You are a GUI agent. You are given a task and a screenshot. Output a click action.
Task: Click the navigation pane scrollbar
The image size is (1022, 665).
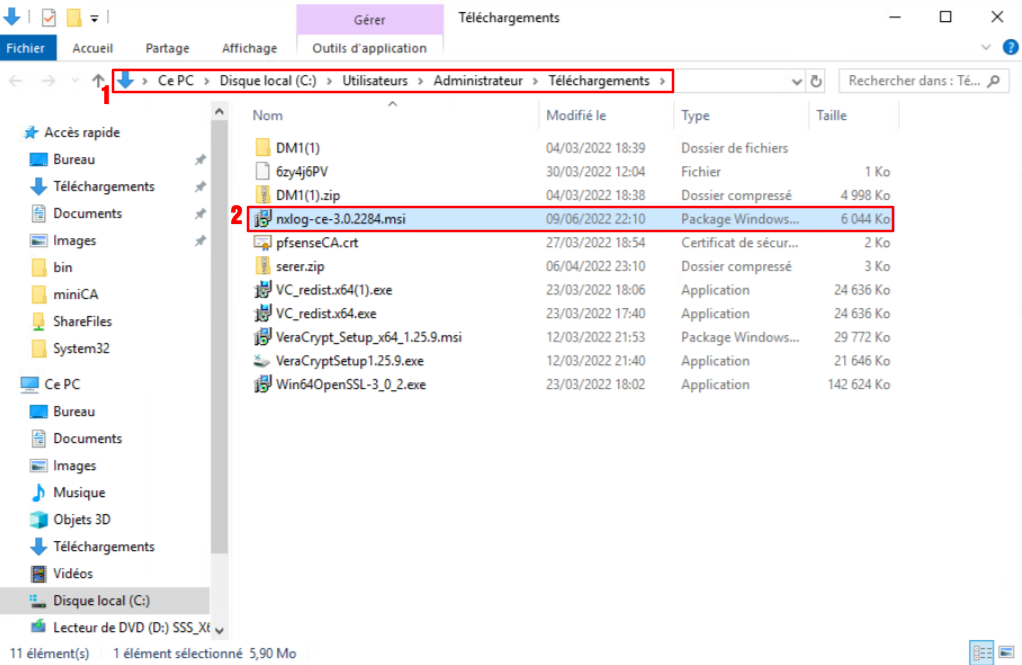pyautogui.click(x=219, y=350)
